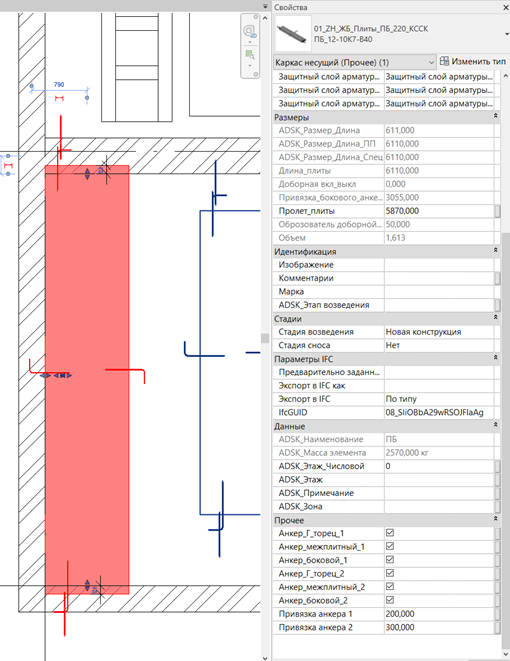Collapse the Параметры IFC section
Image resolution: width=510 pixels, height=661 pixels.
[x=496, y=357]
